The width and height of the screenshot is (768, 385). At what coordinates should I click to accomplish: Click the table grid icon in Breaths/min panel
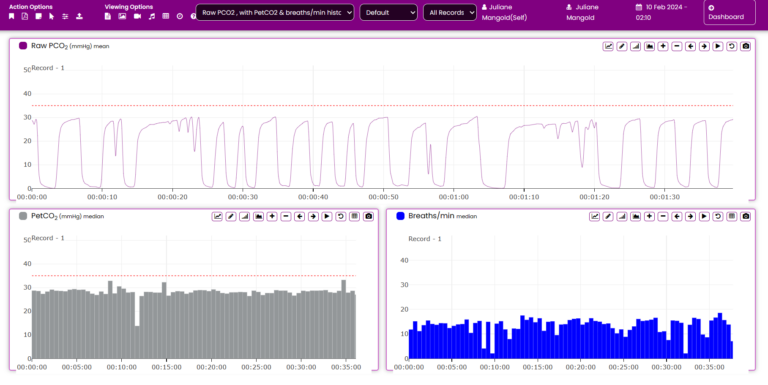tap(732, 216)
